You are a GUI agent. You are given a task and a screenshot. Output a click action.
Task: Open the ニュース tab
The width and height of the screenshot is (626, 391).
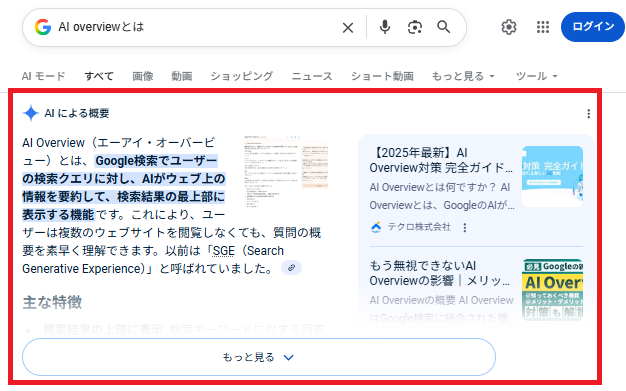(x=312, y=76)
